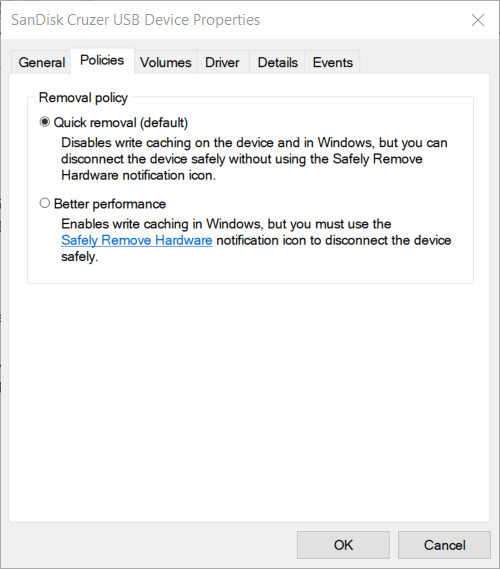The image size is (500, 569).
Task: Open the Volumes tab
Action: coord(165,62)
